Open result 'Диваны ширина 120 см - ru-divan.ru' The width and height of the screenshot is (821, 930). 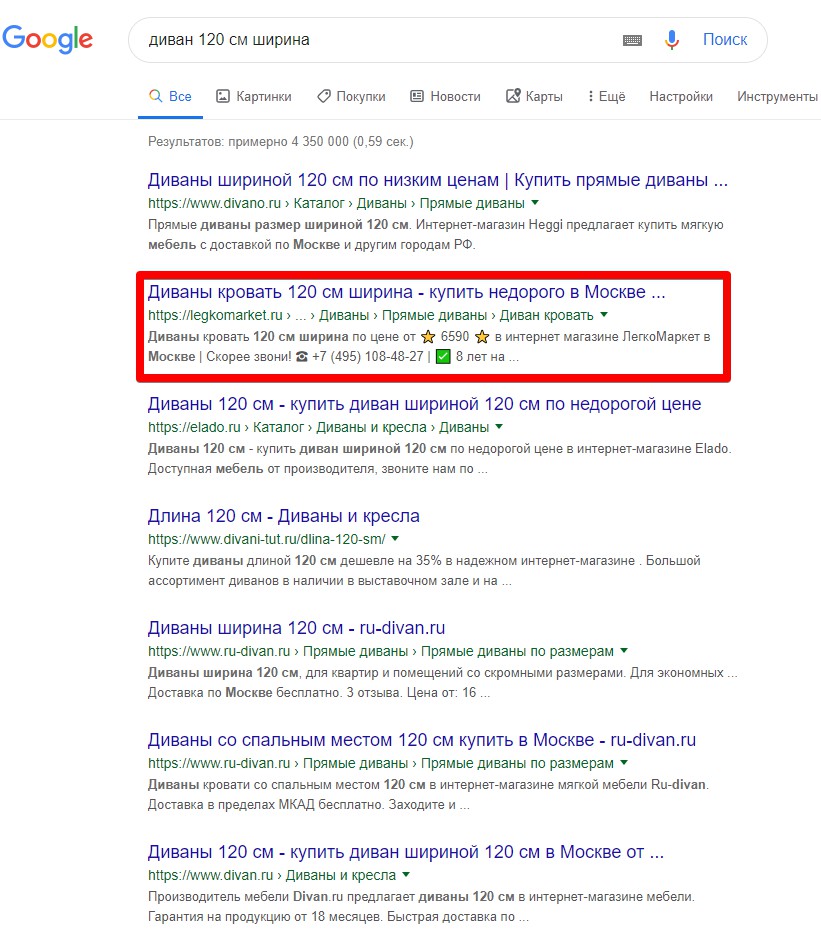click(296, 628)
